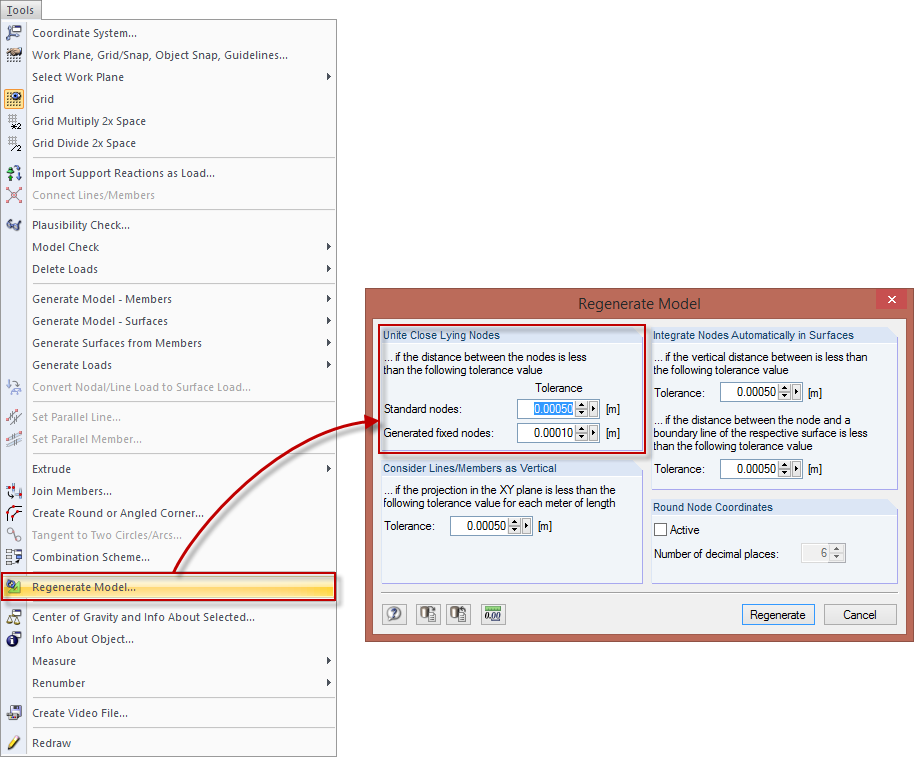Click Generated fixed nodes tolerance field
Image resolution: width=914 pixels, height=757 pixels.
click(546, 433)
